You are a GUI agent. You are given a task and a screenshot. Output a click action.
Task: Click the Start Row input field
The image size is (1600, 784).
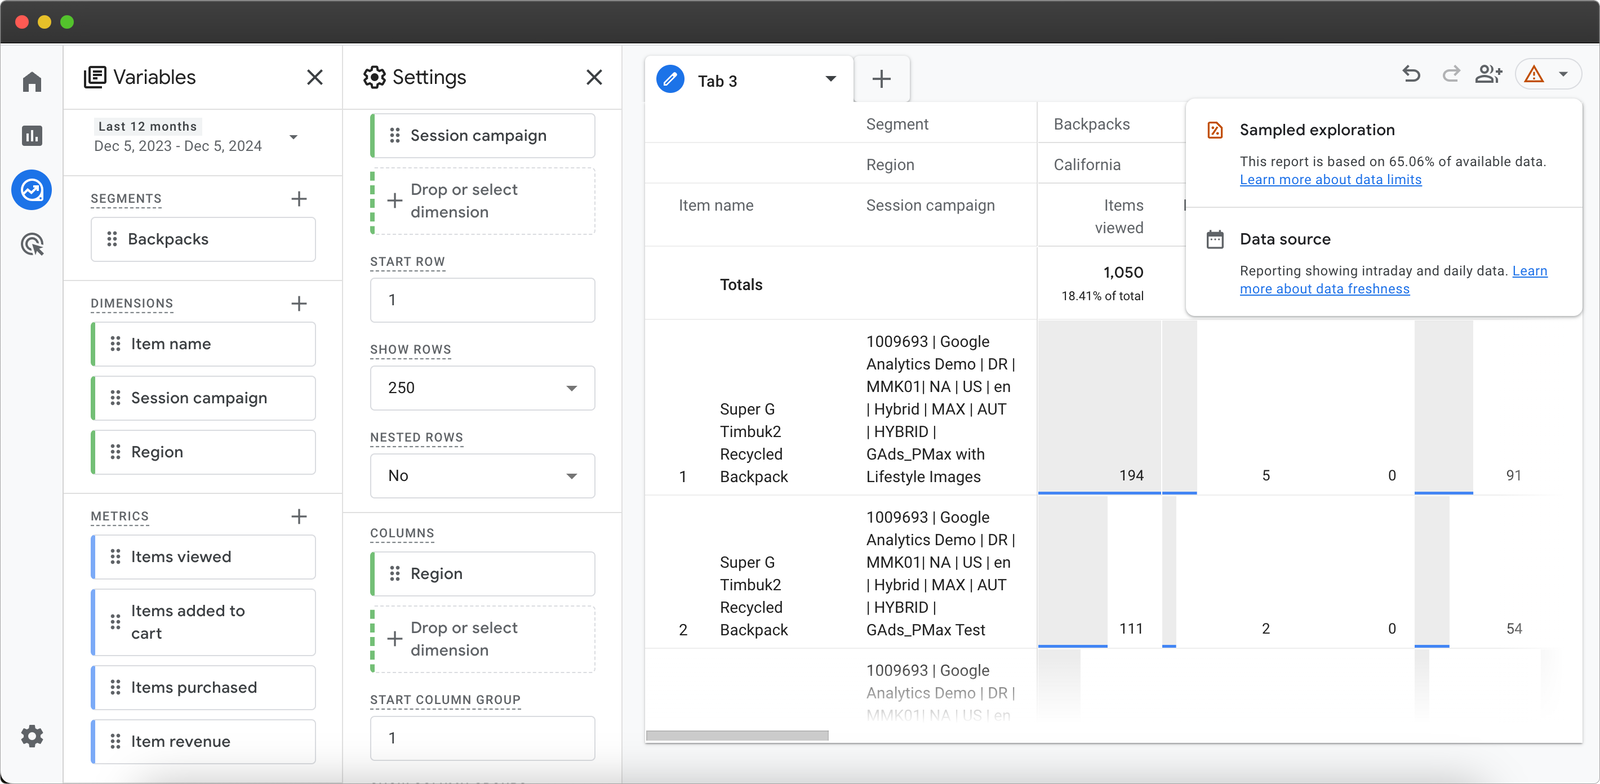point(482,300)
